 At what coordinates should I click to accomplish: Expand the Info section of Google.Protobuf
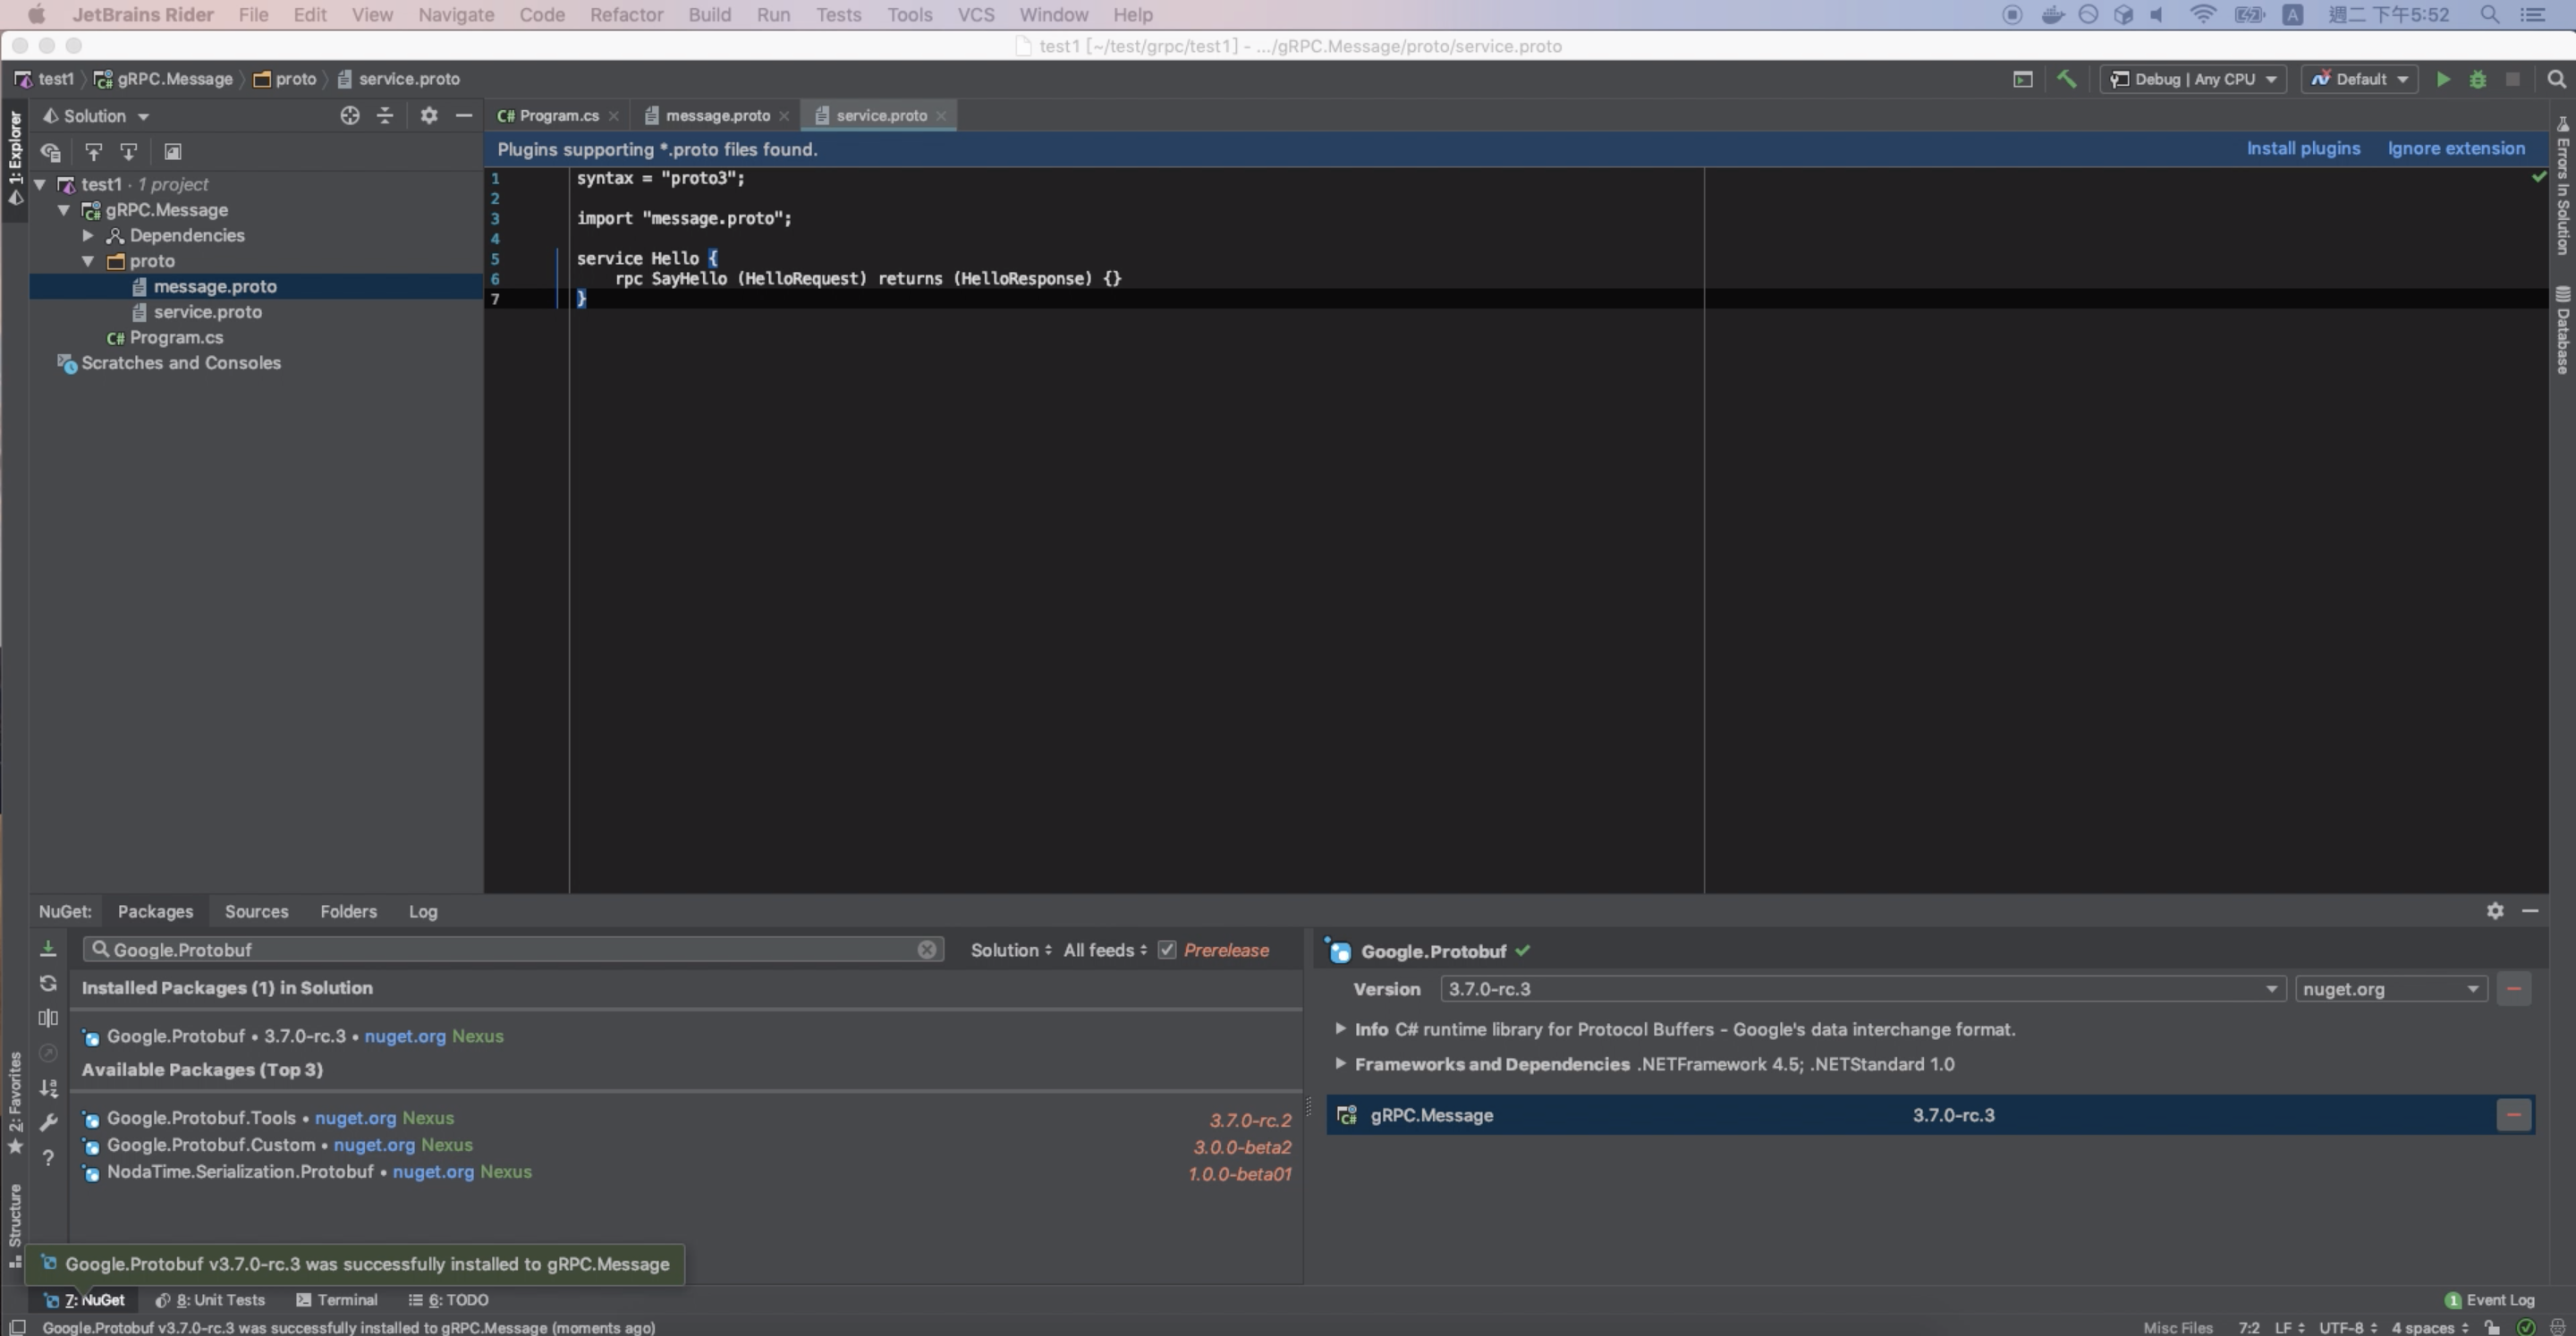click(1340, 1029)
